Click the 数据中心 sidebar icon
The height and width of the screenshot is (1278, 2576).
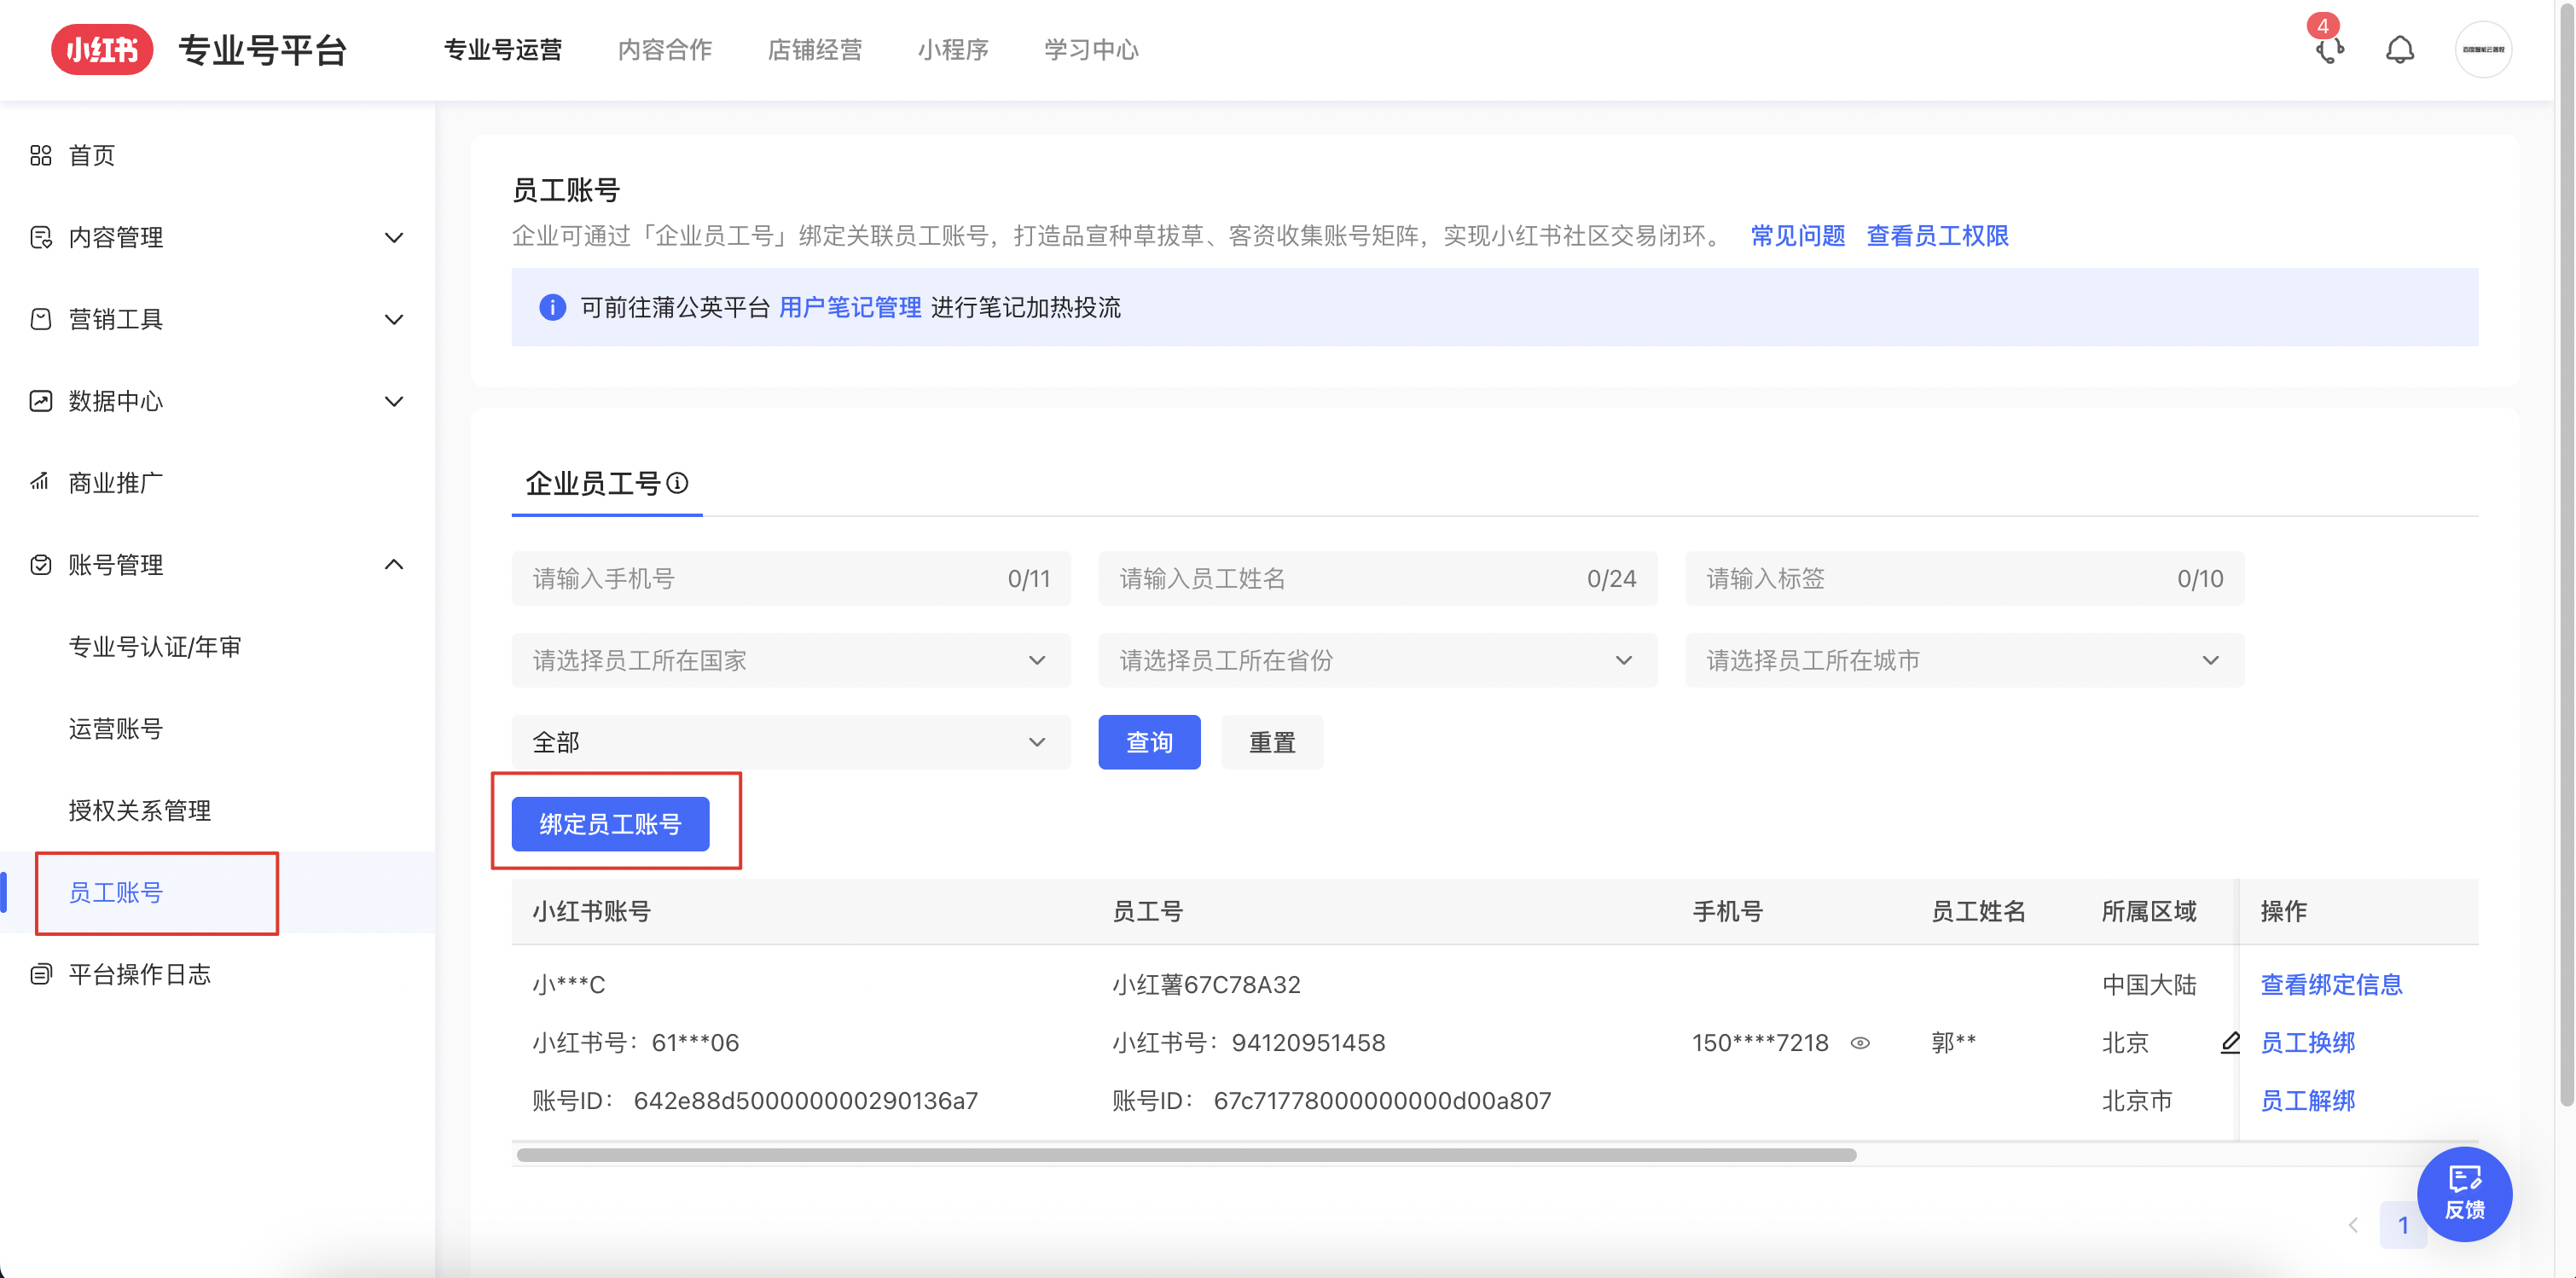point(40,401)
